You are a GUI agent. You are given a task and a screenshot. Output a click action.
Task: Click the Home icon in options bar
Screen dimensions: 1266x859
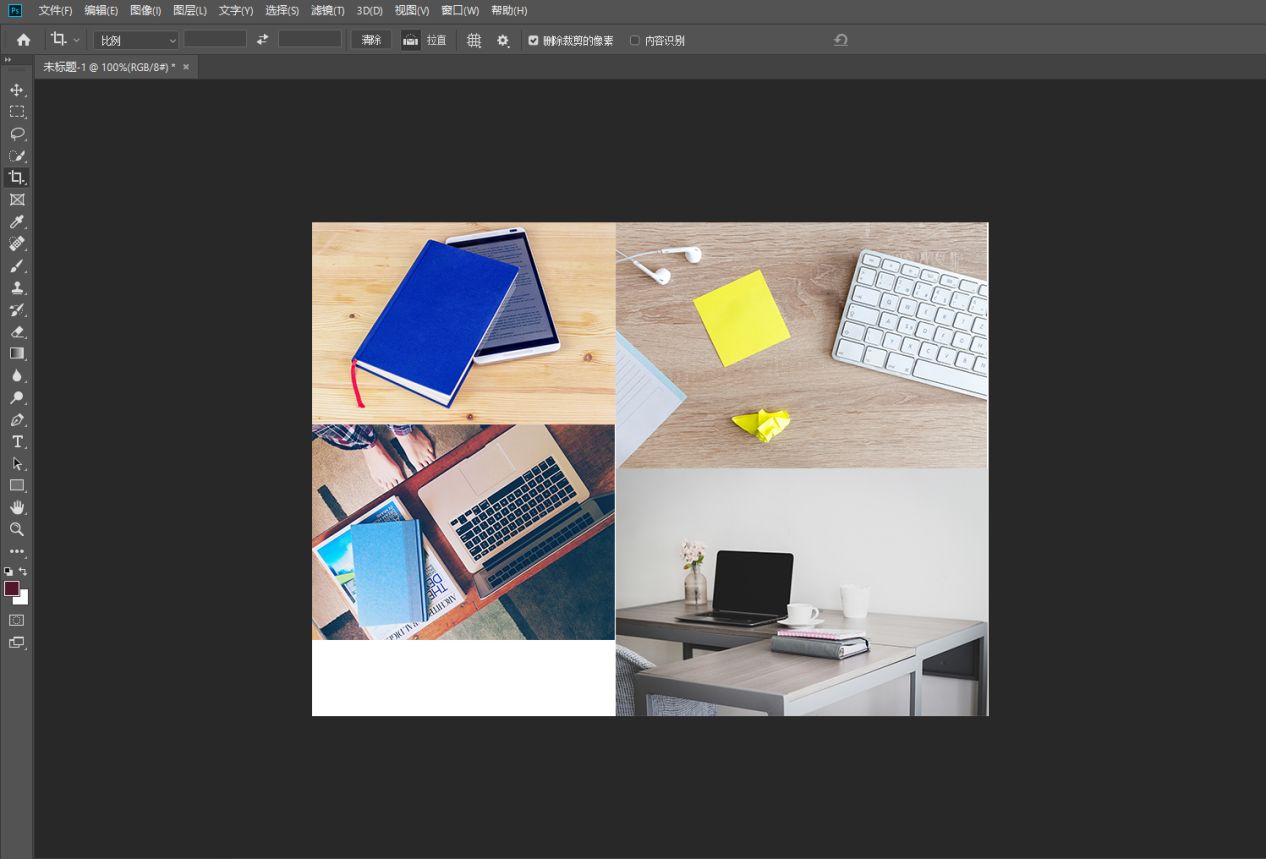(x=23, y=40)
